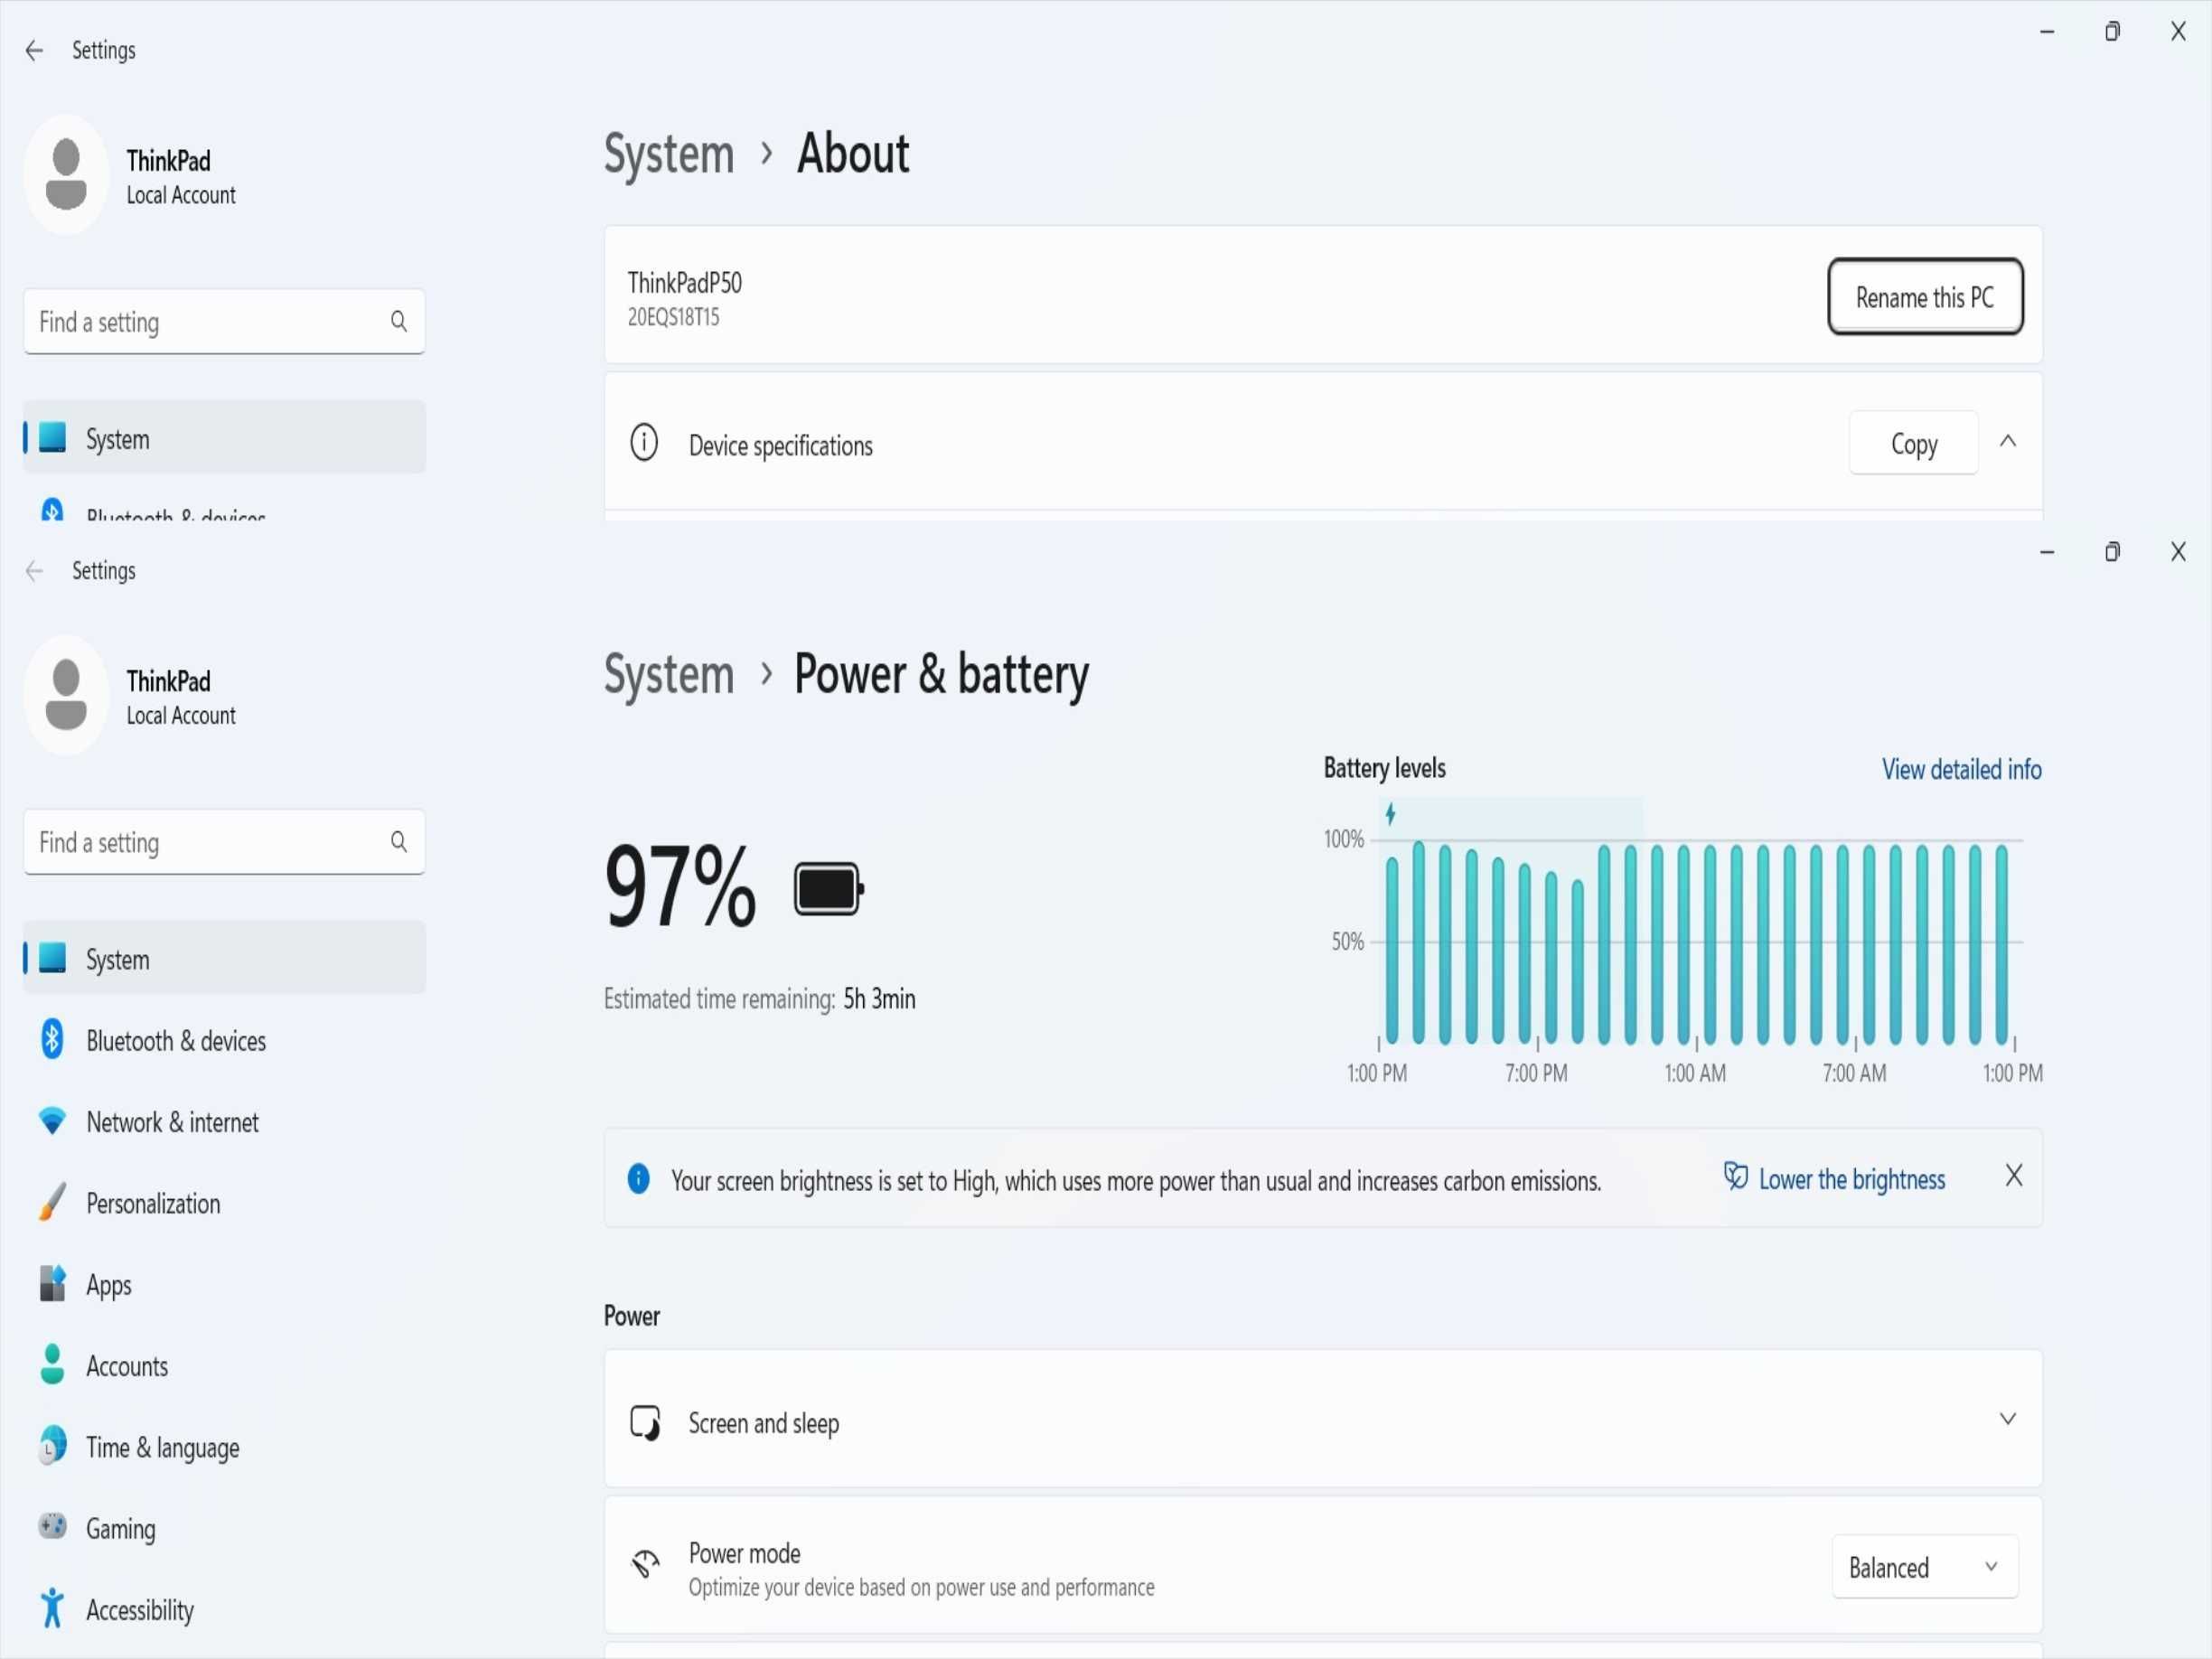This screenshot has height=1659, width=2212.
Task: Click the user avatar in Power & battery window
Action: 66,695
